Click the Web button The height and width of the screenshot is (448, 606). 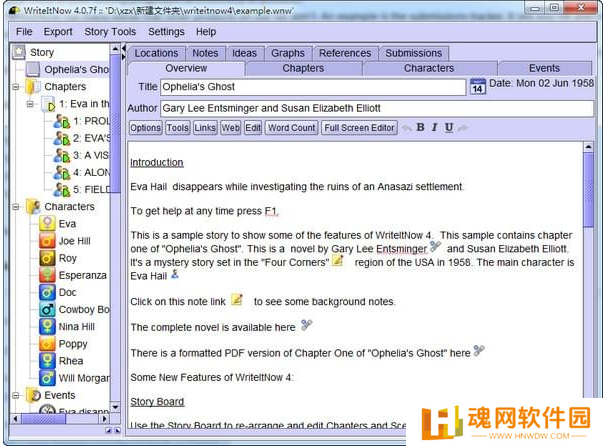pos(230,128)
